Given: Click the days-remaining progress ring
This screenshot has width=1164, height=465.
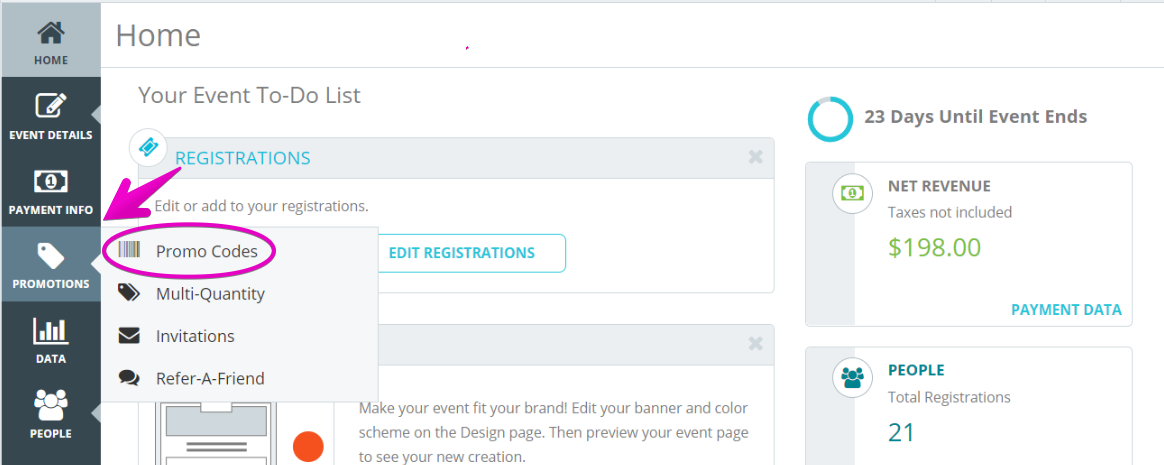Looking at the screenshot, I should (831, 118).
